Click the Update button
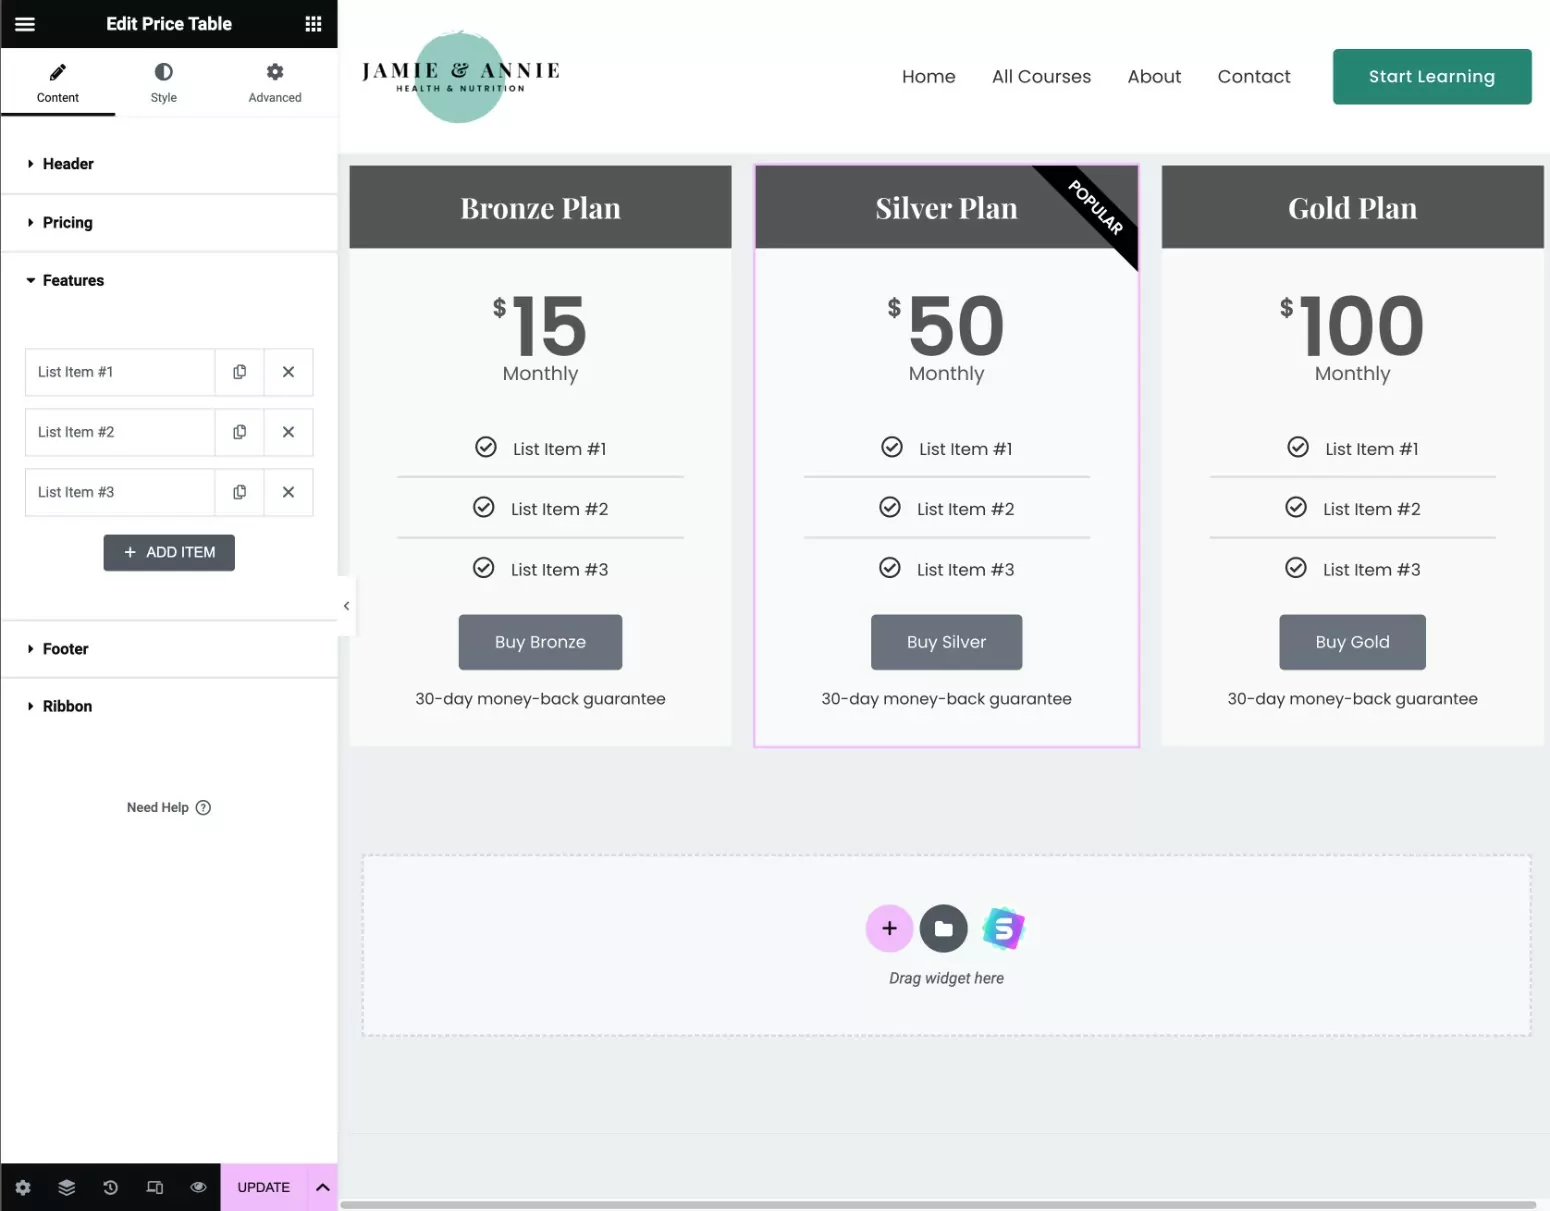The width and height of the screenshot is (1550, 1211). coord(264,1188)
